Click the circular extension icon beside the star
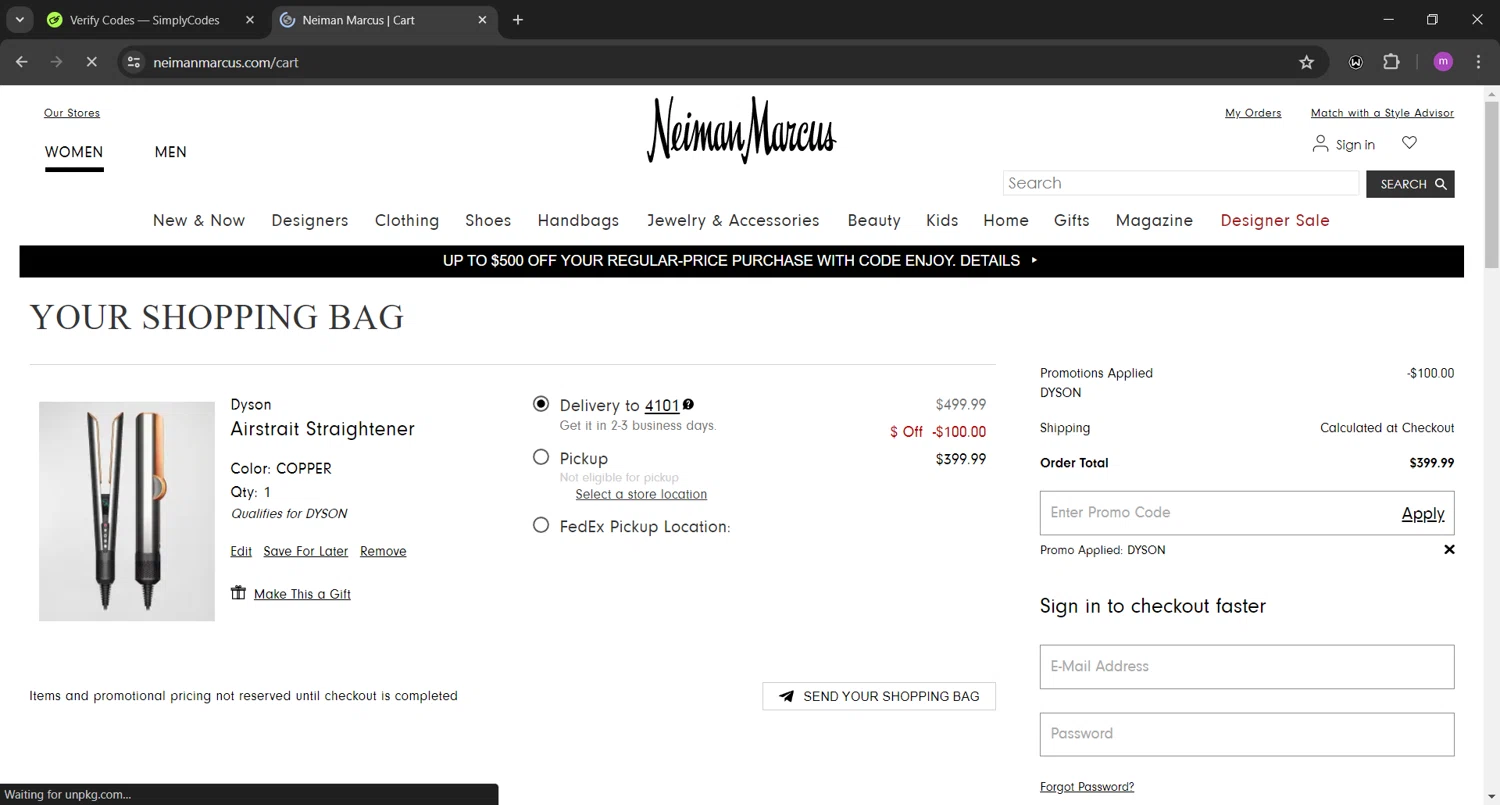Image resolution: width=1500 pixels, height=805 pixels. 1356,62
